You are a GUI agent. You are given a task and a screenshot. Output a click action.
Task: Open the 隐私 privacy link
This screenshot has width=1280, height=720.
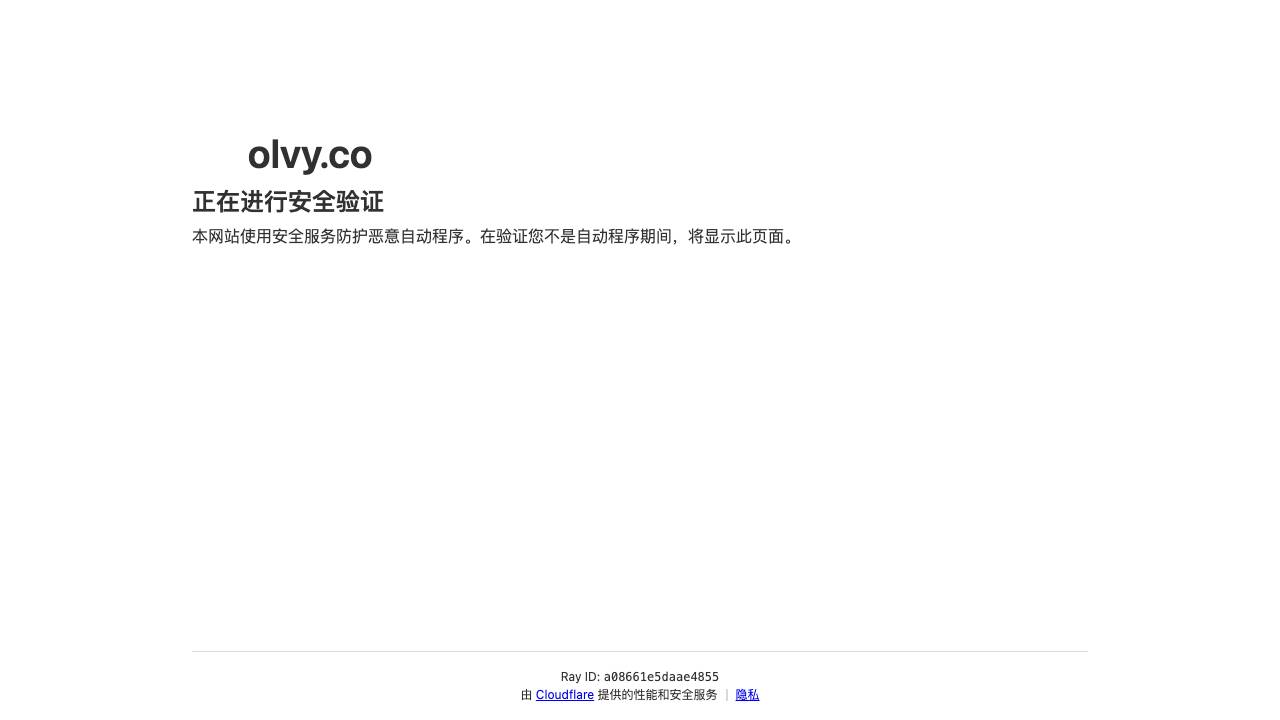click(747, 695)
